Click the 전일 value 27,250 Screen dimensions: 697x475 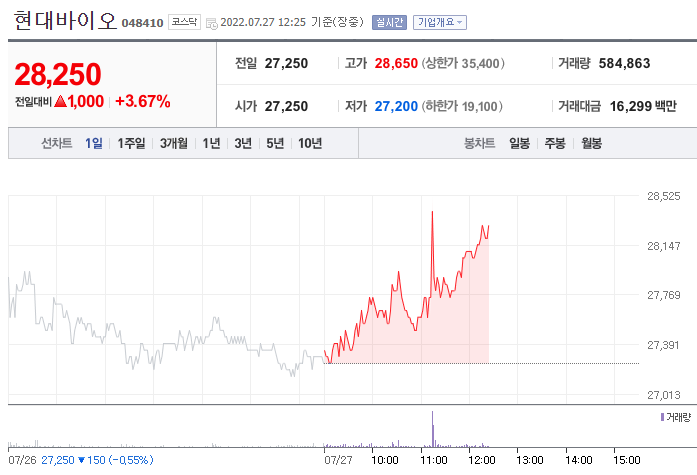pyautogui.click(x=286, y=64)
